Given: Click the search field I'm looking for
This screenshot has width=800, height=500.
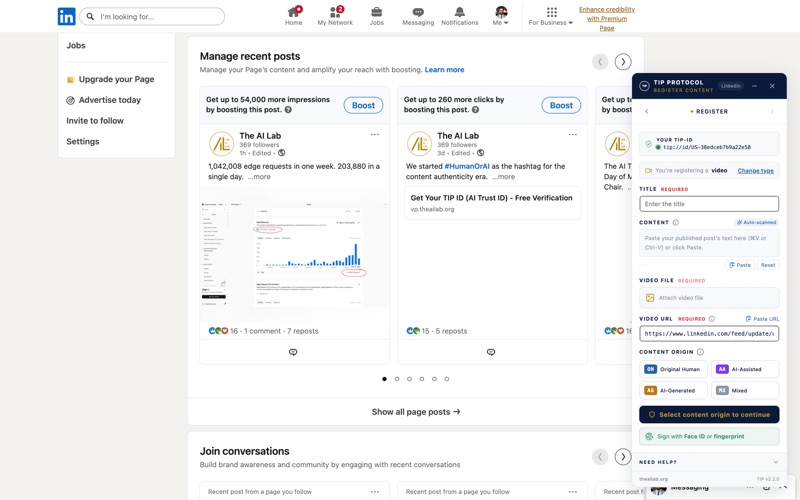Looking at the screenshot, I should pyautogui.click(x=152, y=16).
